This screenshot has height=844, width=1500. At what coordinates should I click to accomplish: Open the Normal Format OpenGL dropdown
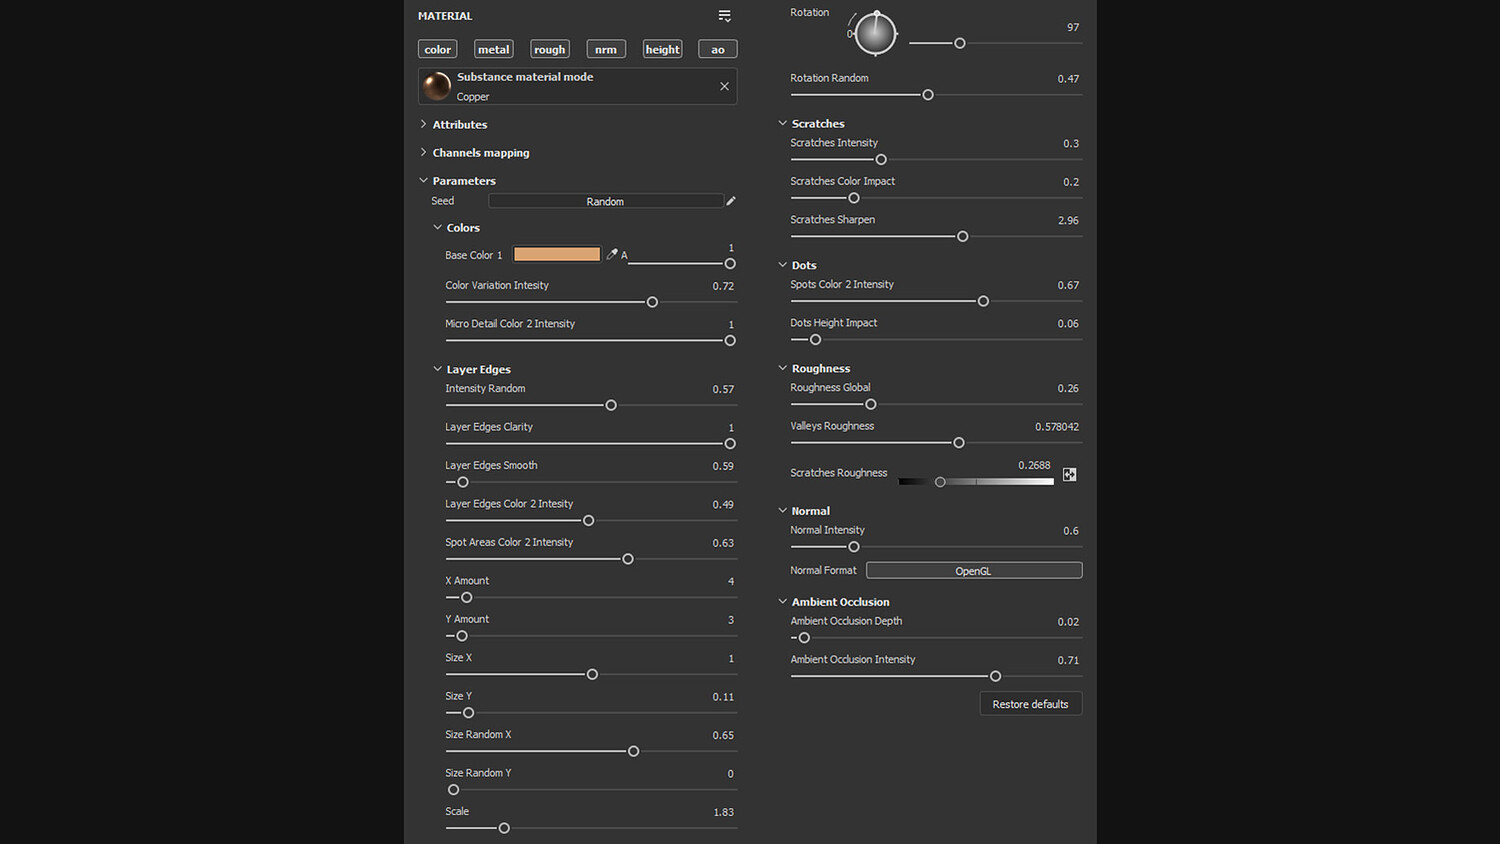(x=973, y=571)
